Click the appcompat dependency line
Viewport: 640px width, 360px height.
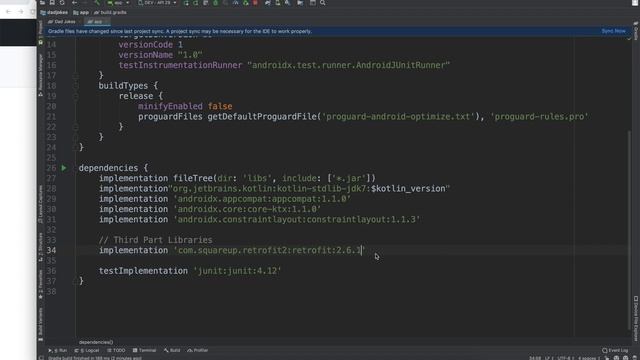(x=225, y=199)
